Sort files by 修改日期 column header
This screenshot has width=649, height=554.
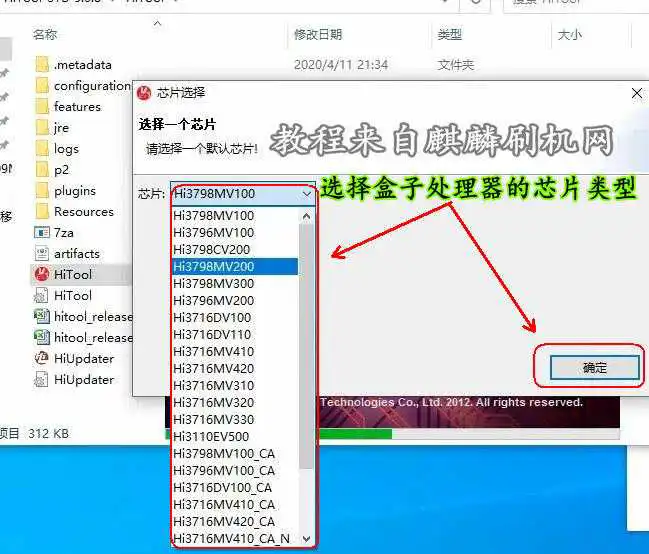tap(318, 34)
